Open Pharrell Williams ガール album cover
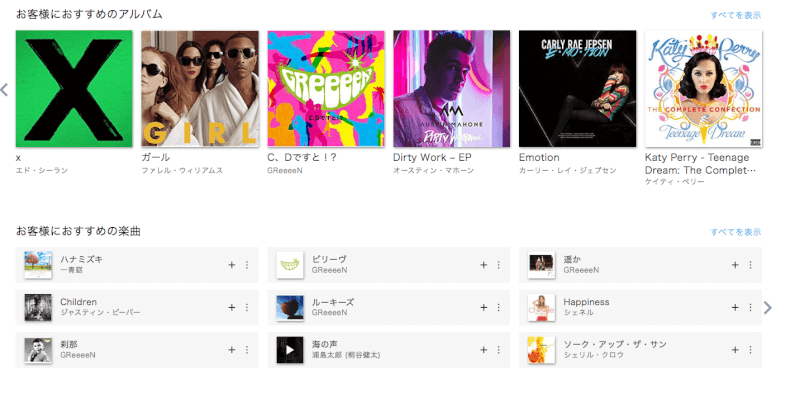 point(200,89)
